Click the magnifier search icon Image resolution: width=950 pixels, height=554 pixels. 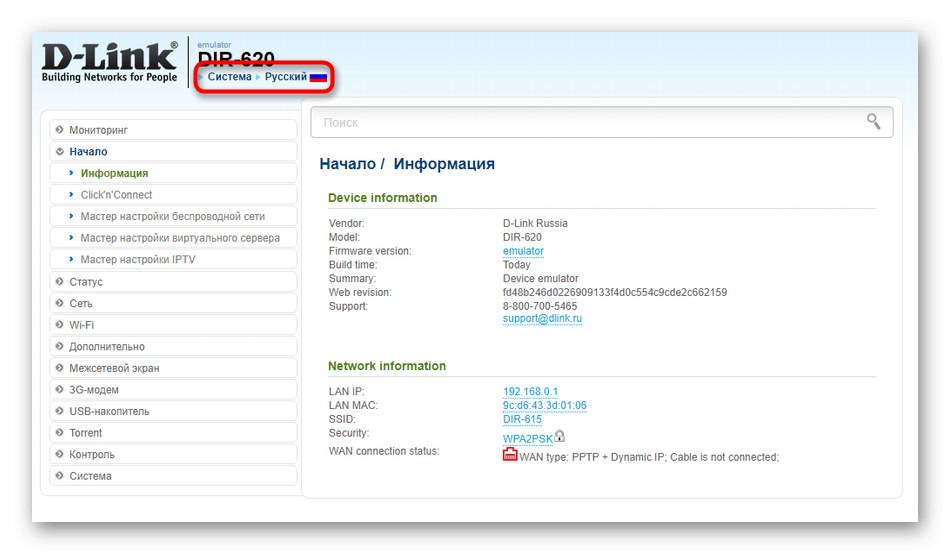[x=873, y=121]
